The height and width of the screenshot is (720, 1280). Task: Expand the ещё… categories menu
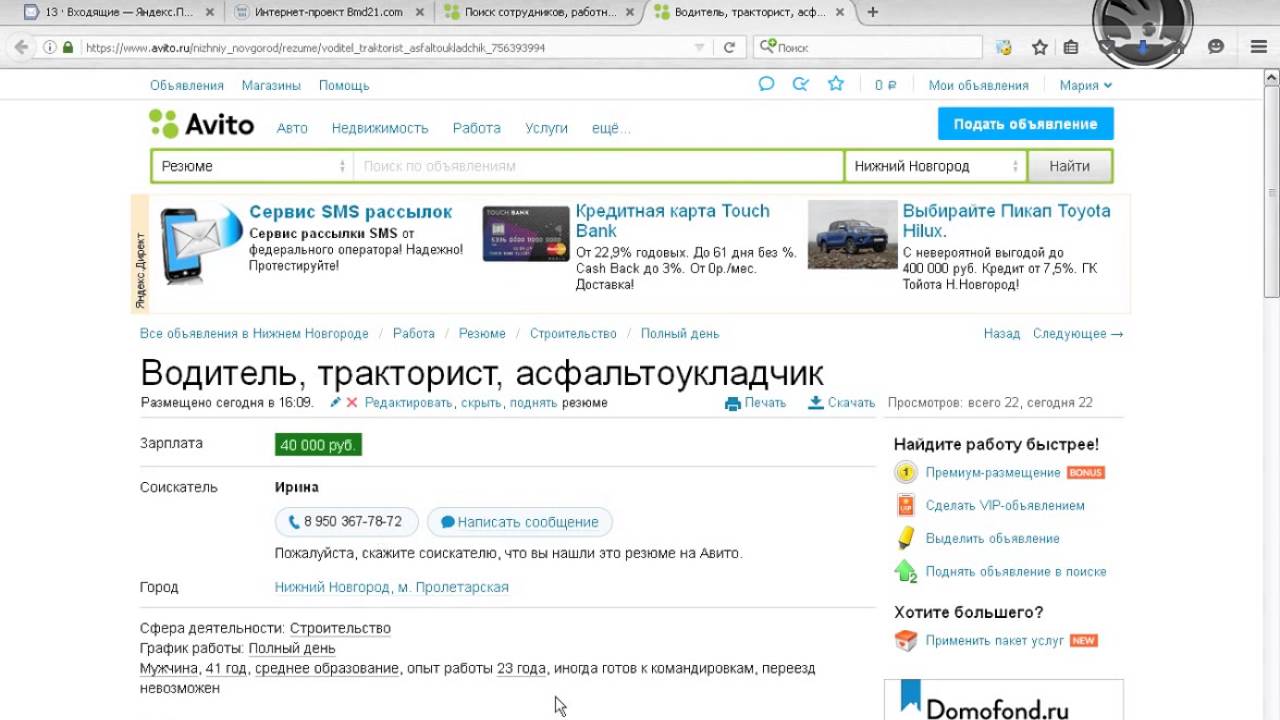tap(611, 128)
